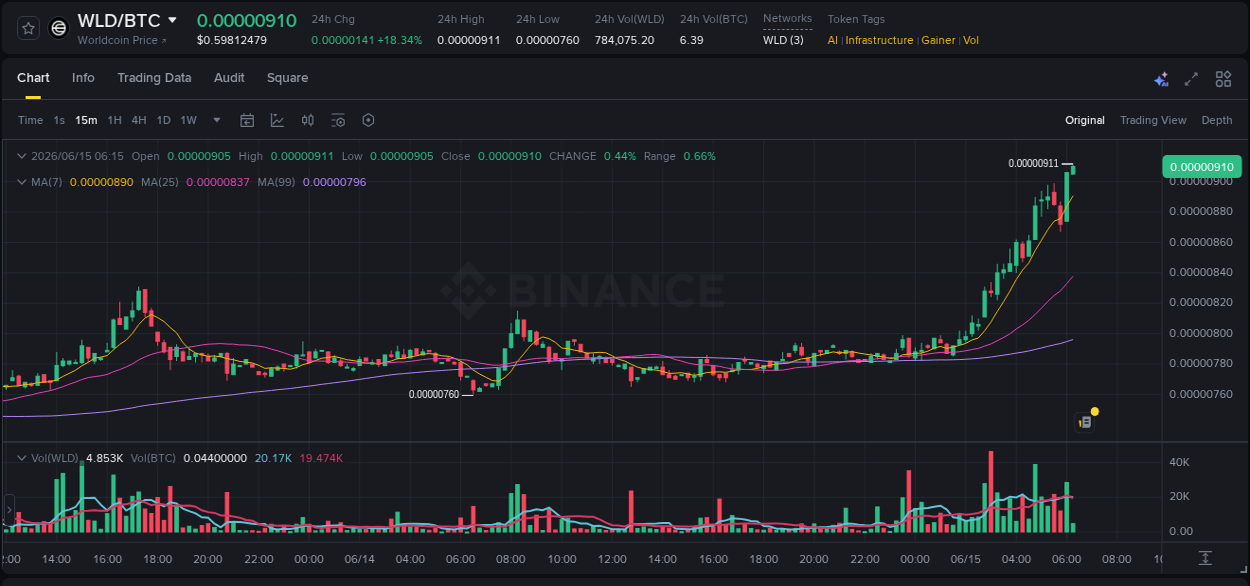Image resolution: width=1250 pixels, height=586 pixels.
Task: Click the 0.00000911 high price marker
Action: click(1033, 163)
